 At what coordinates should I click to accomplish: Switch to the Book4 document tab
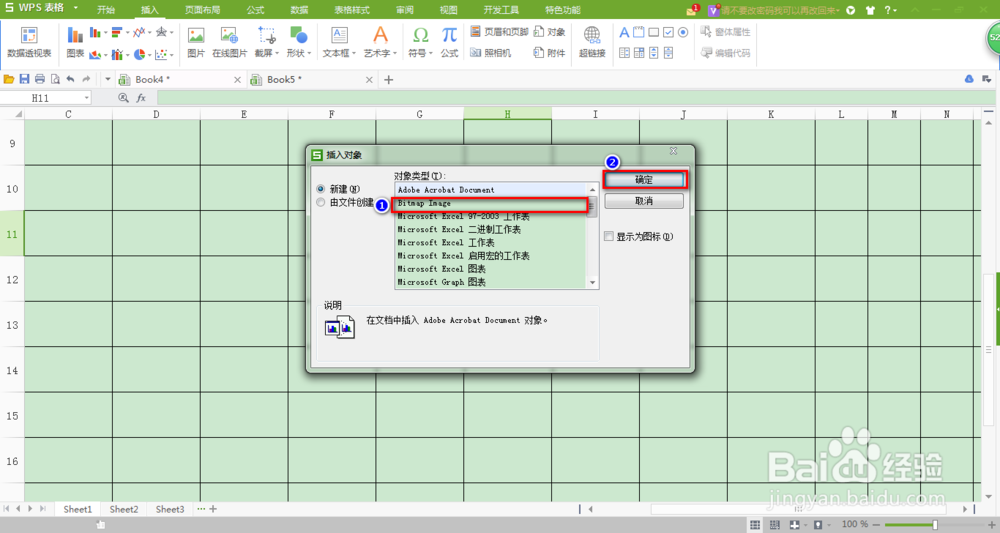click(x=181, y=79)
